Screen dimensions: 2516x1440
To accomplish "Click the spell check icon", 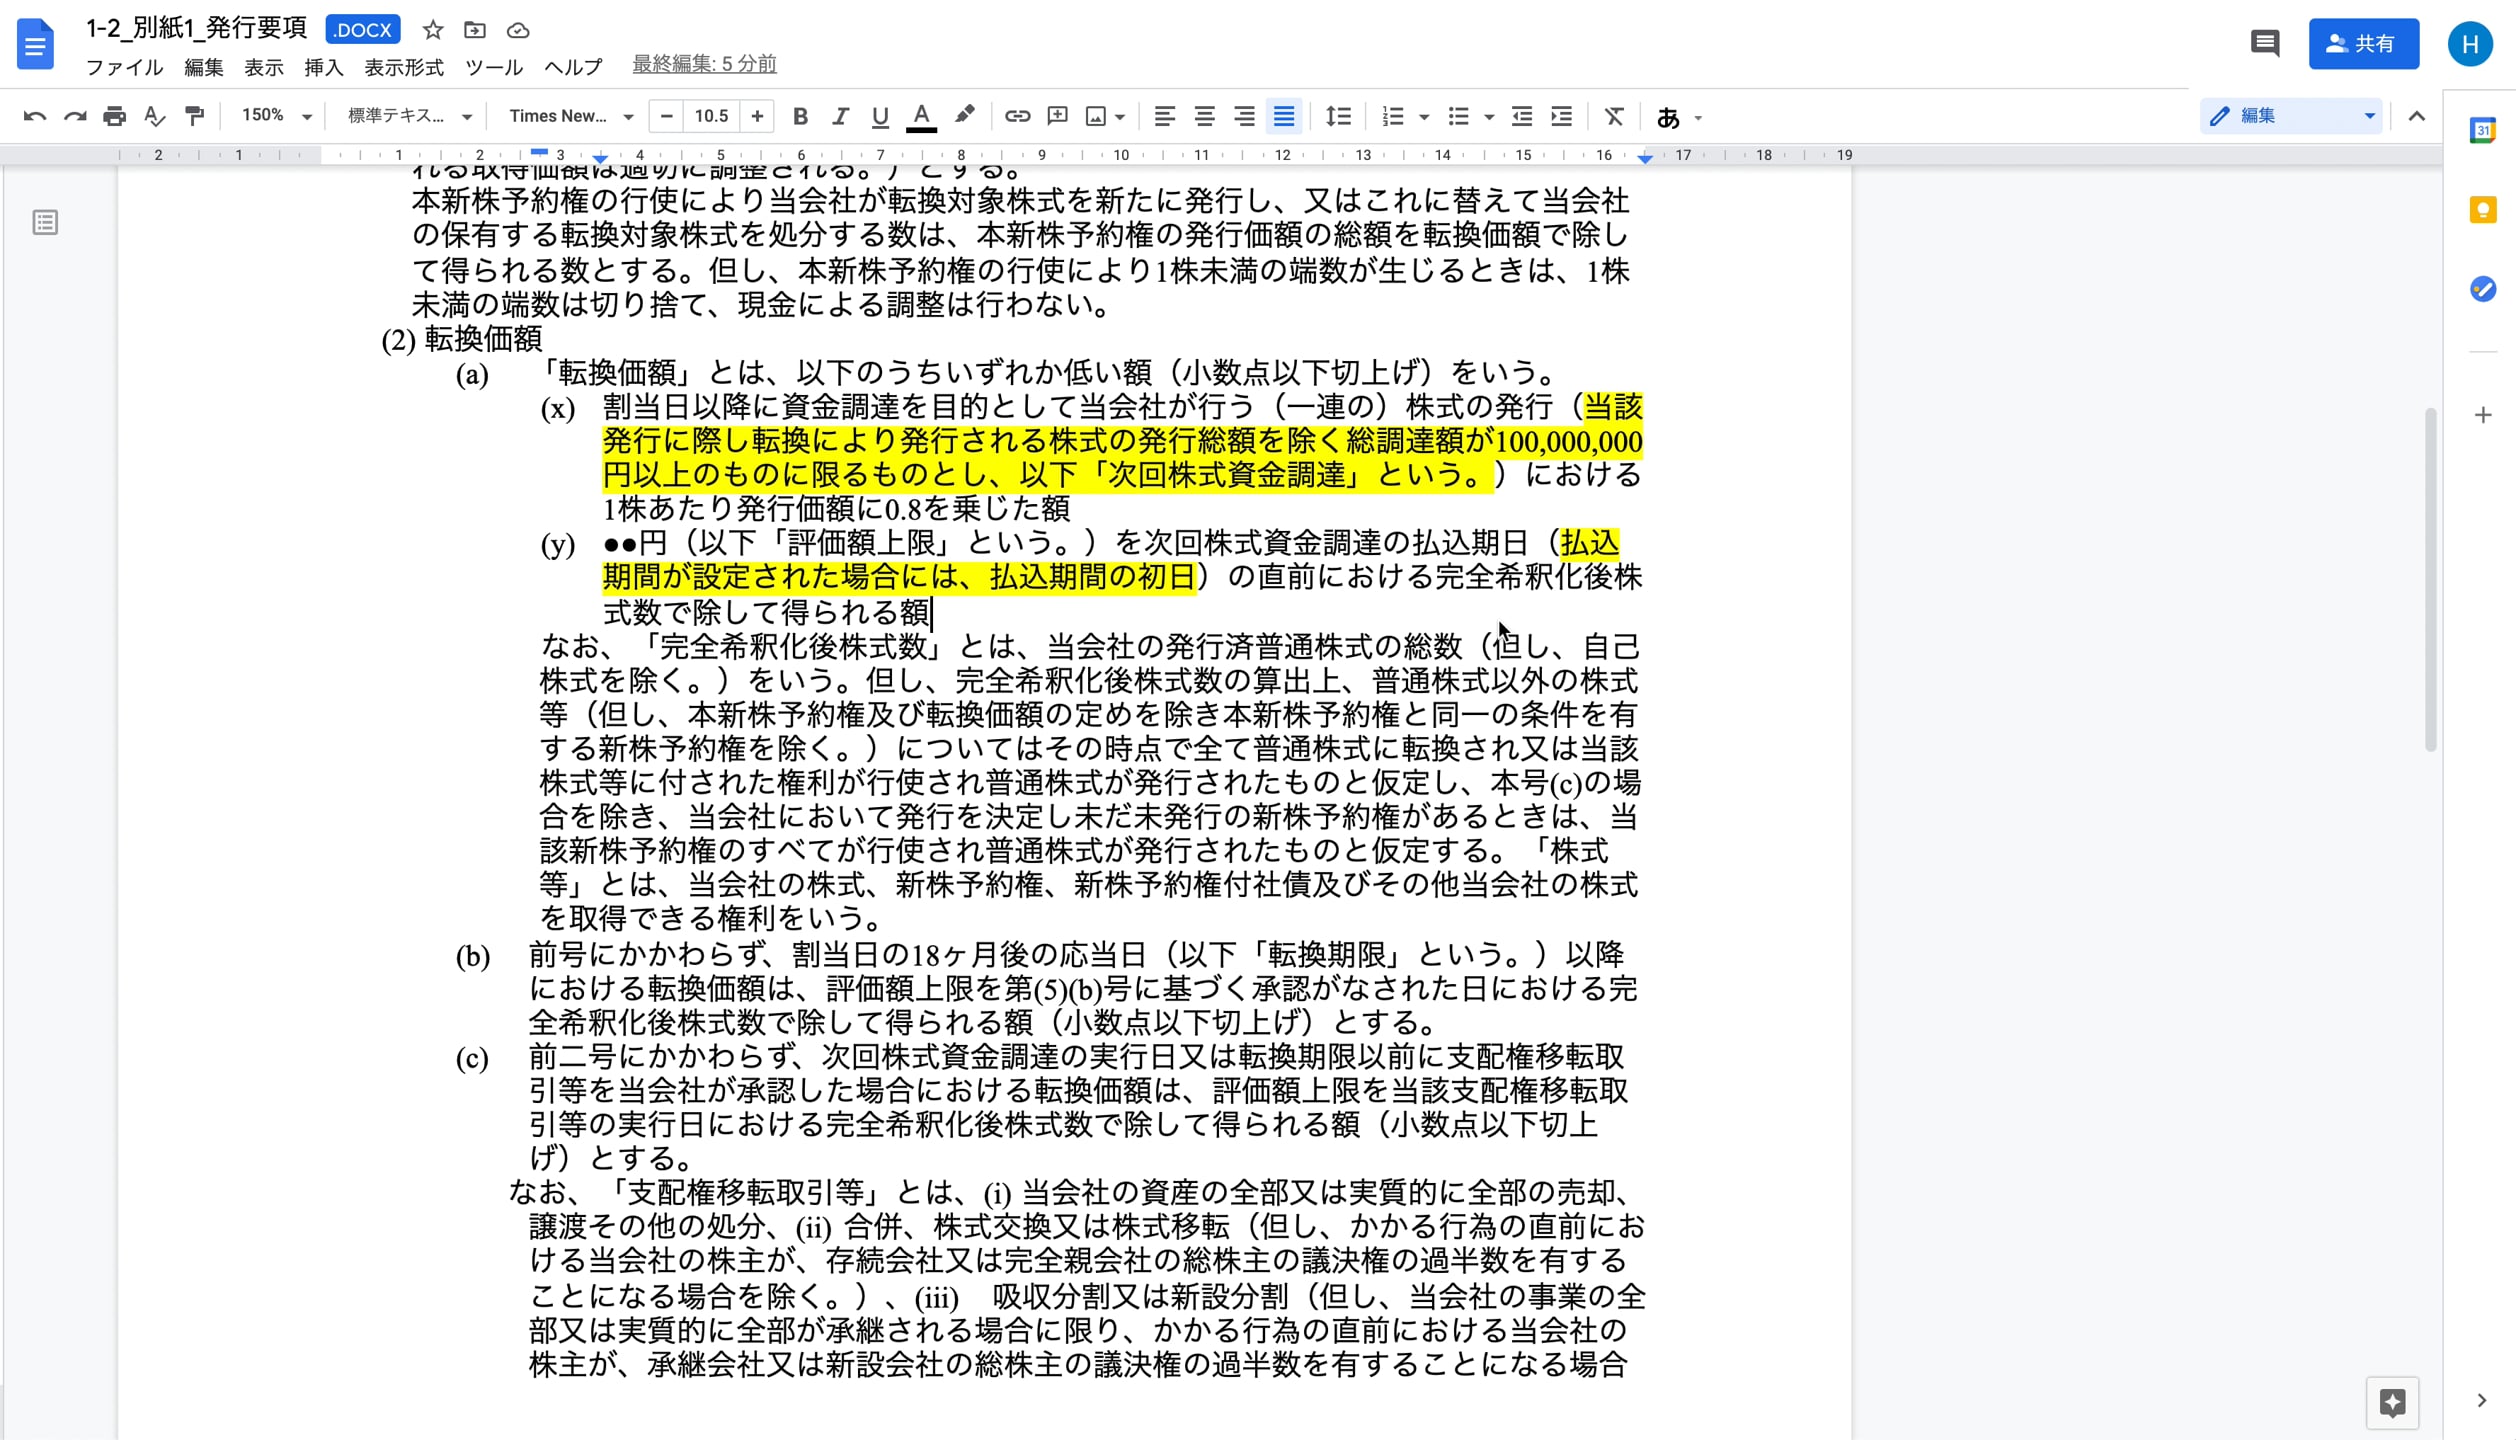I will tap(154, 116).
